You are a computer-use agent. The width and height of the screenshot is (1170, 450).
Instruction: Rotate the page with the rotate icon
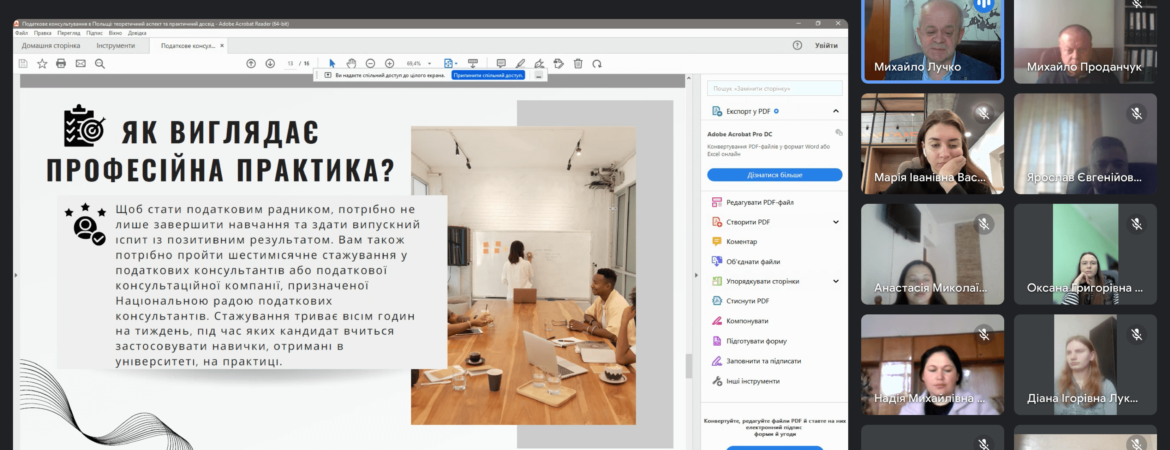point(597,64)
